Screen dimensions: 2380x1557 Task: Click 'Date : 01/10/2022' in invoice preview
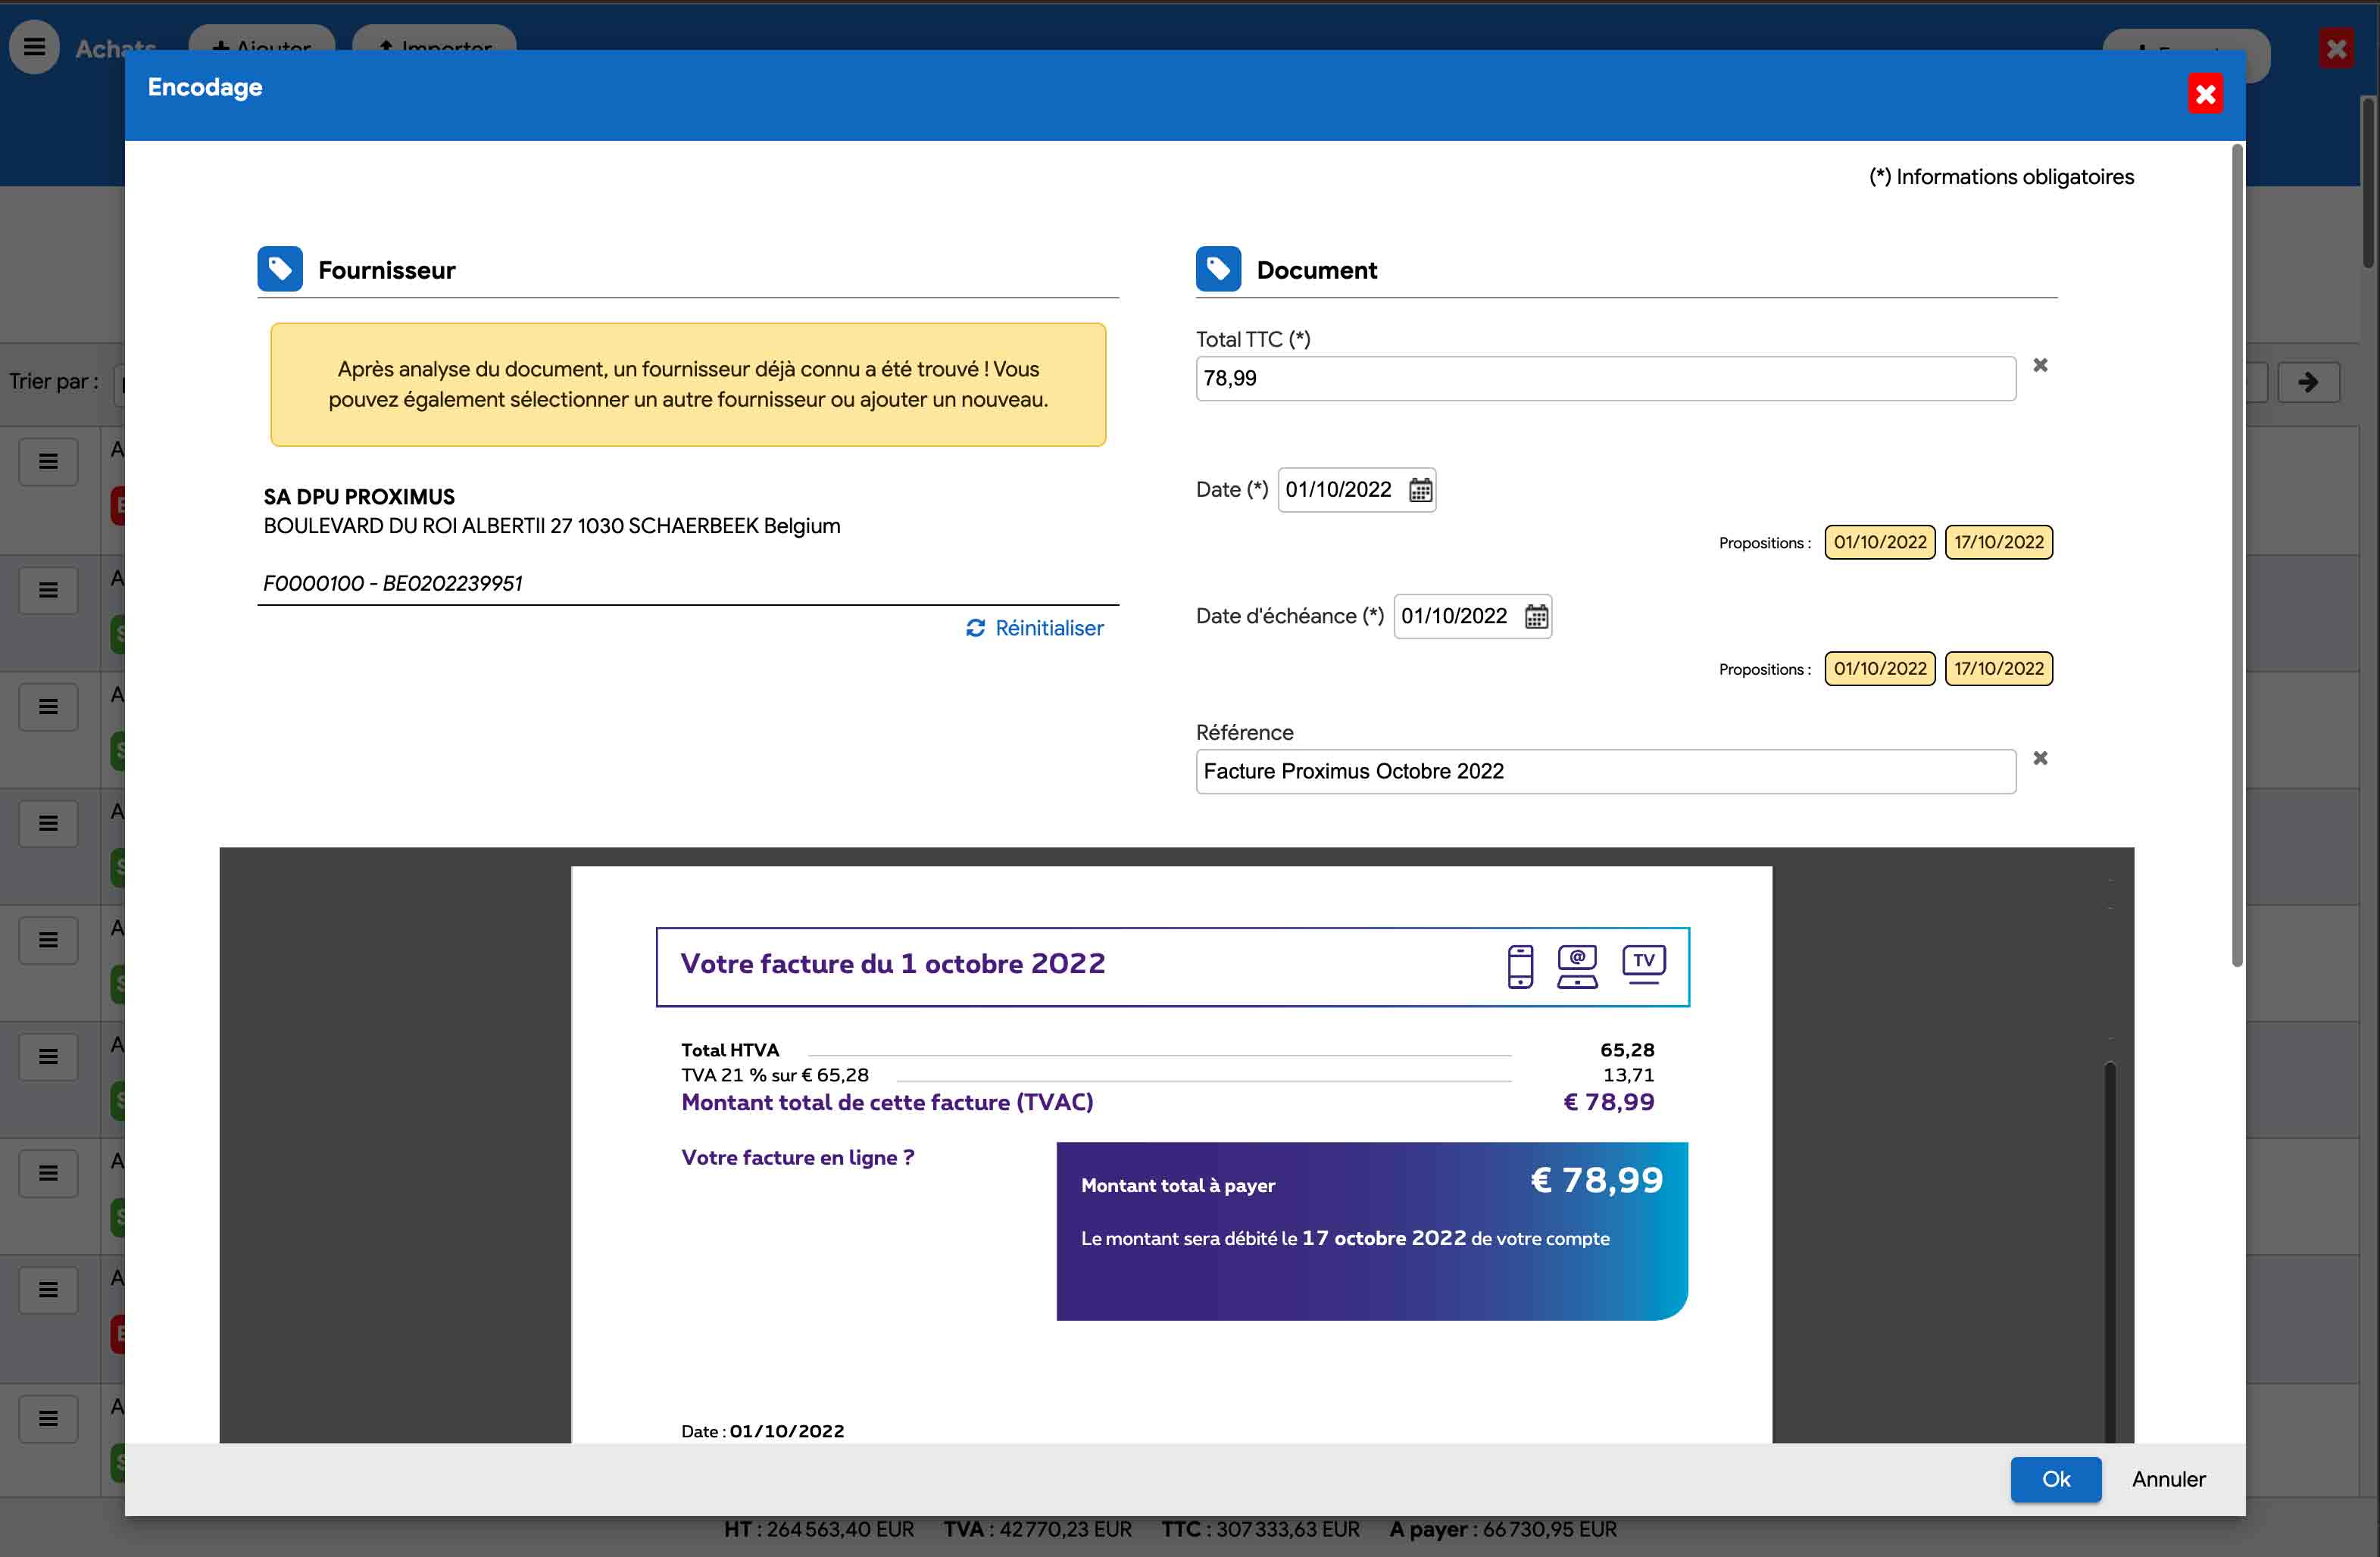[x=762, y=1431]
